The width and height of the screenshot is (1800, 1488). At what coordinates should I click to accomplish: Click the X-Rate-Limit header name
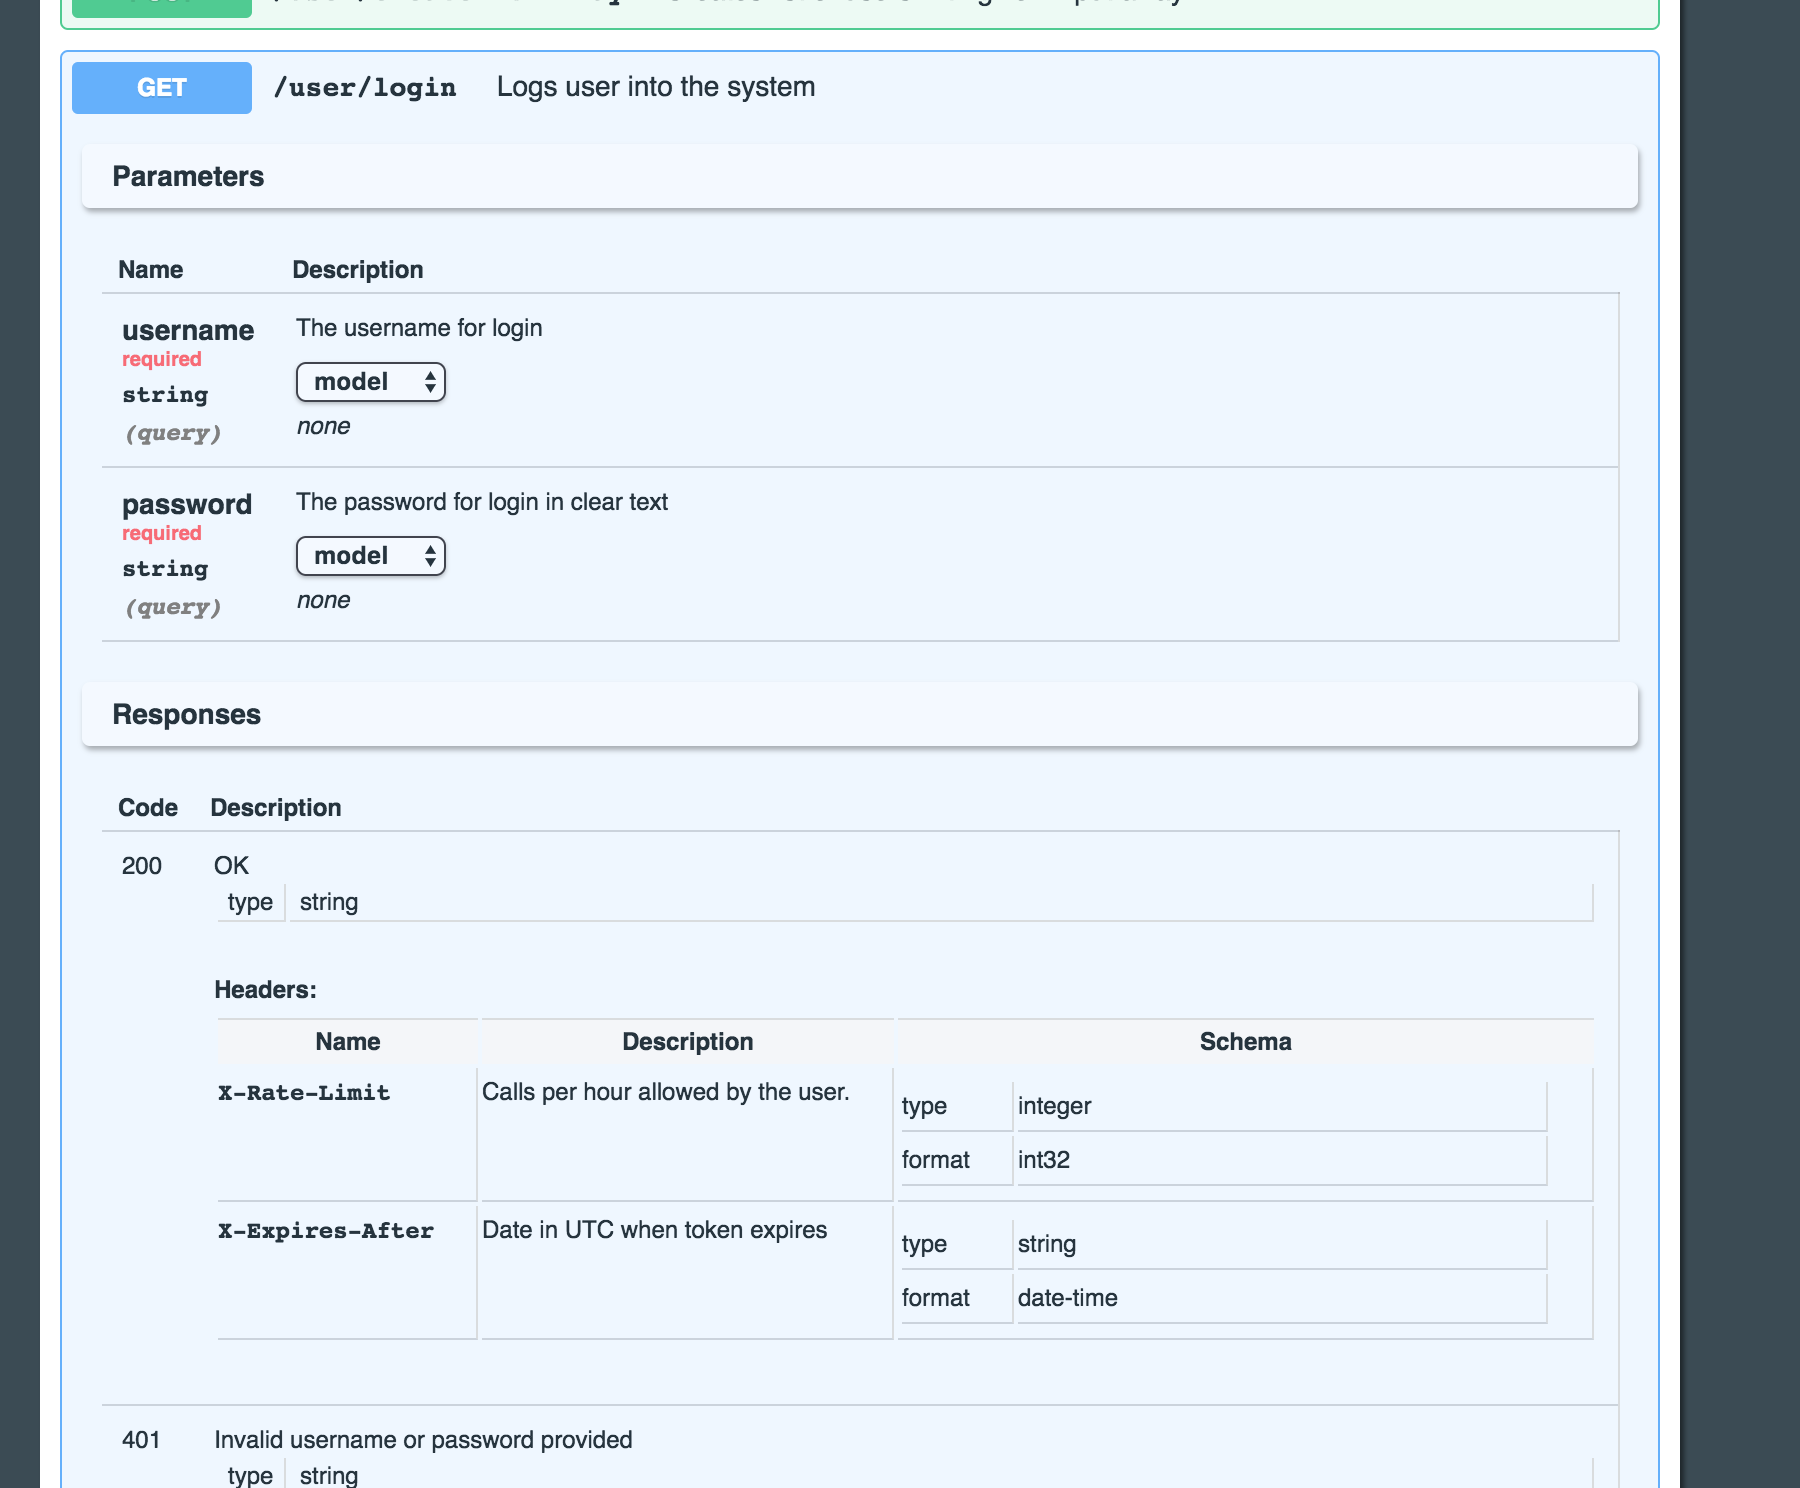point(304,1093)
